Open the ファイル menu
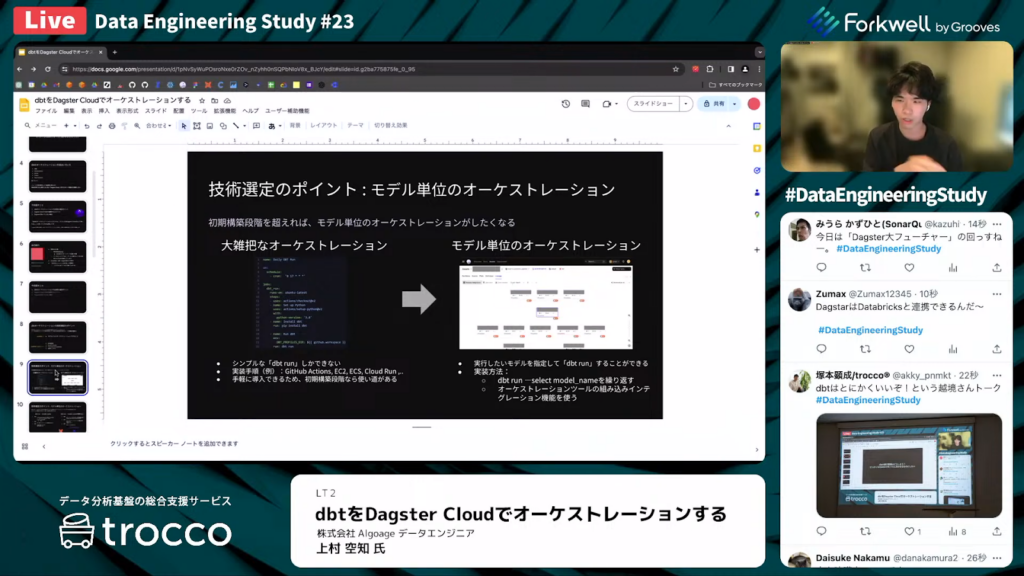1024x576 pixels. (46, 111)
